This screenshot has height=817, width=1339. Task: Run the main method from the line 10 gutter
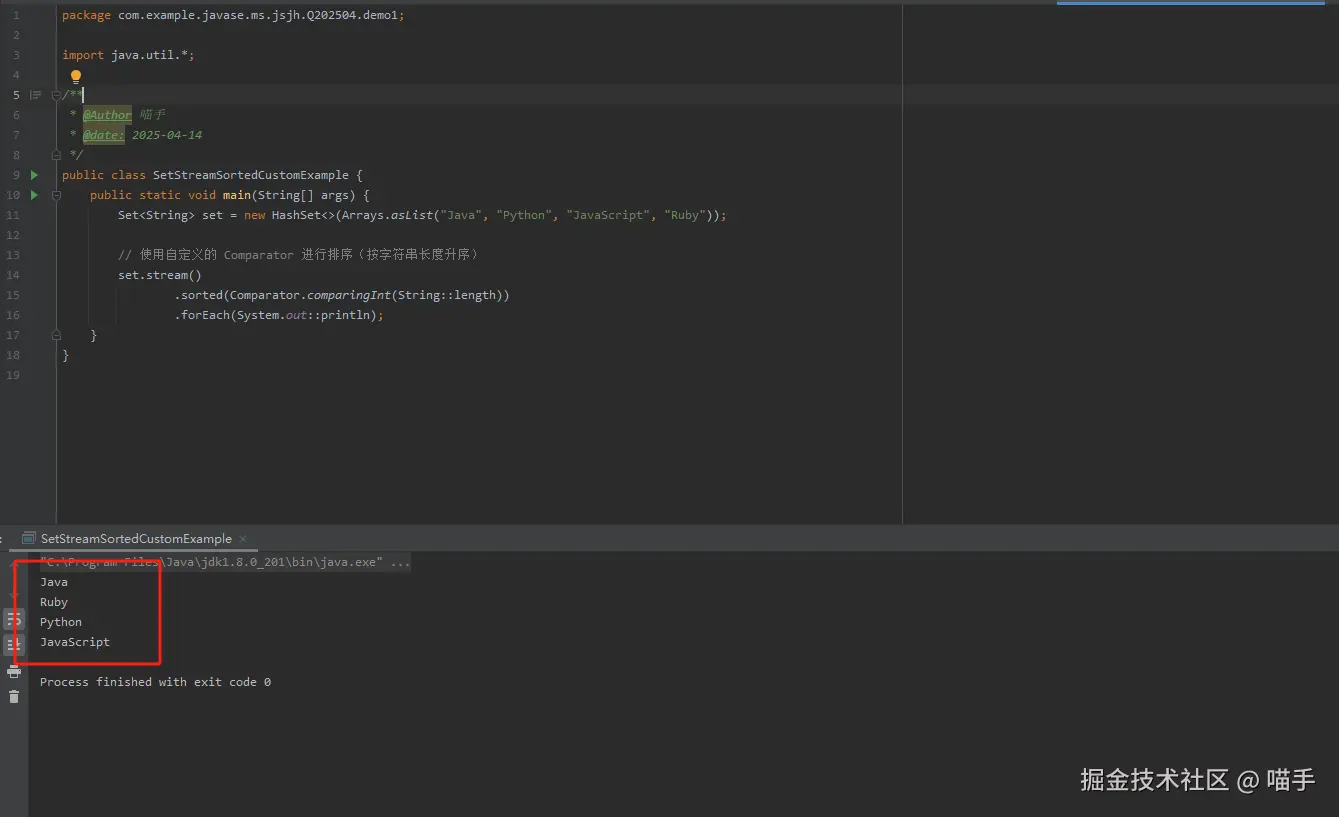(34, 195)
